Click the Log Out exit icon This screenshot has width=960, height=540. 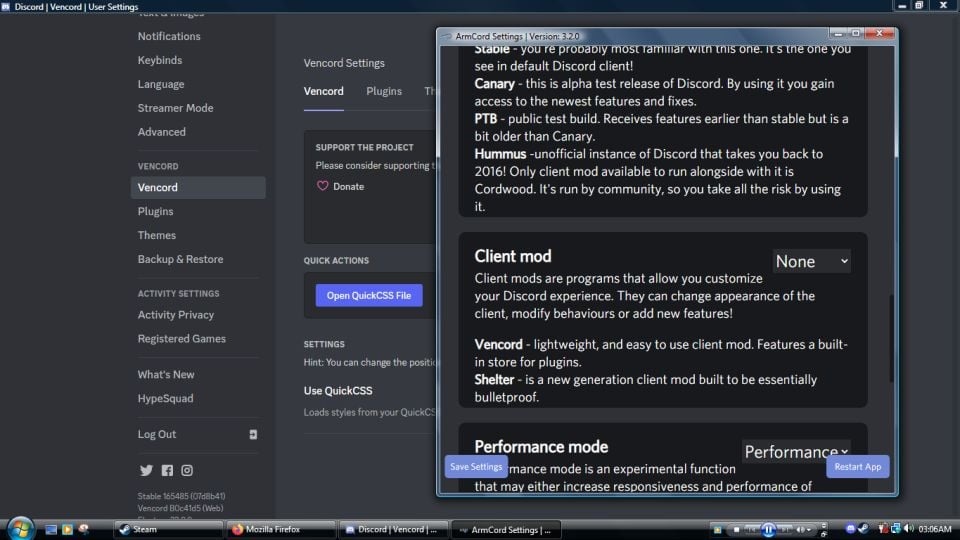coord(253,435)
